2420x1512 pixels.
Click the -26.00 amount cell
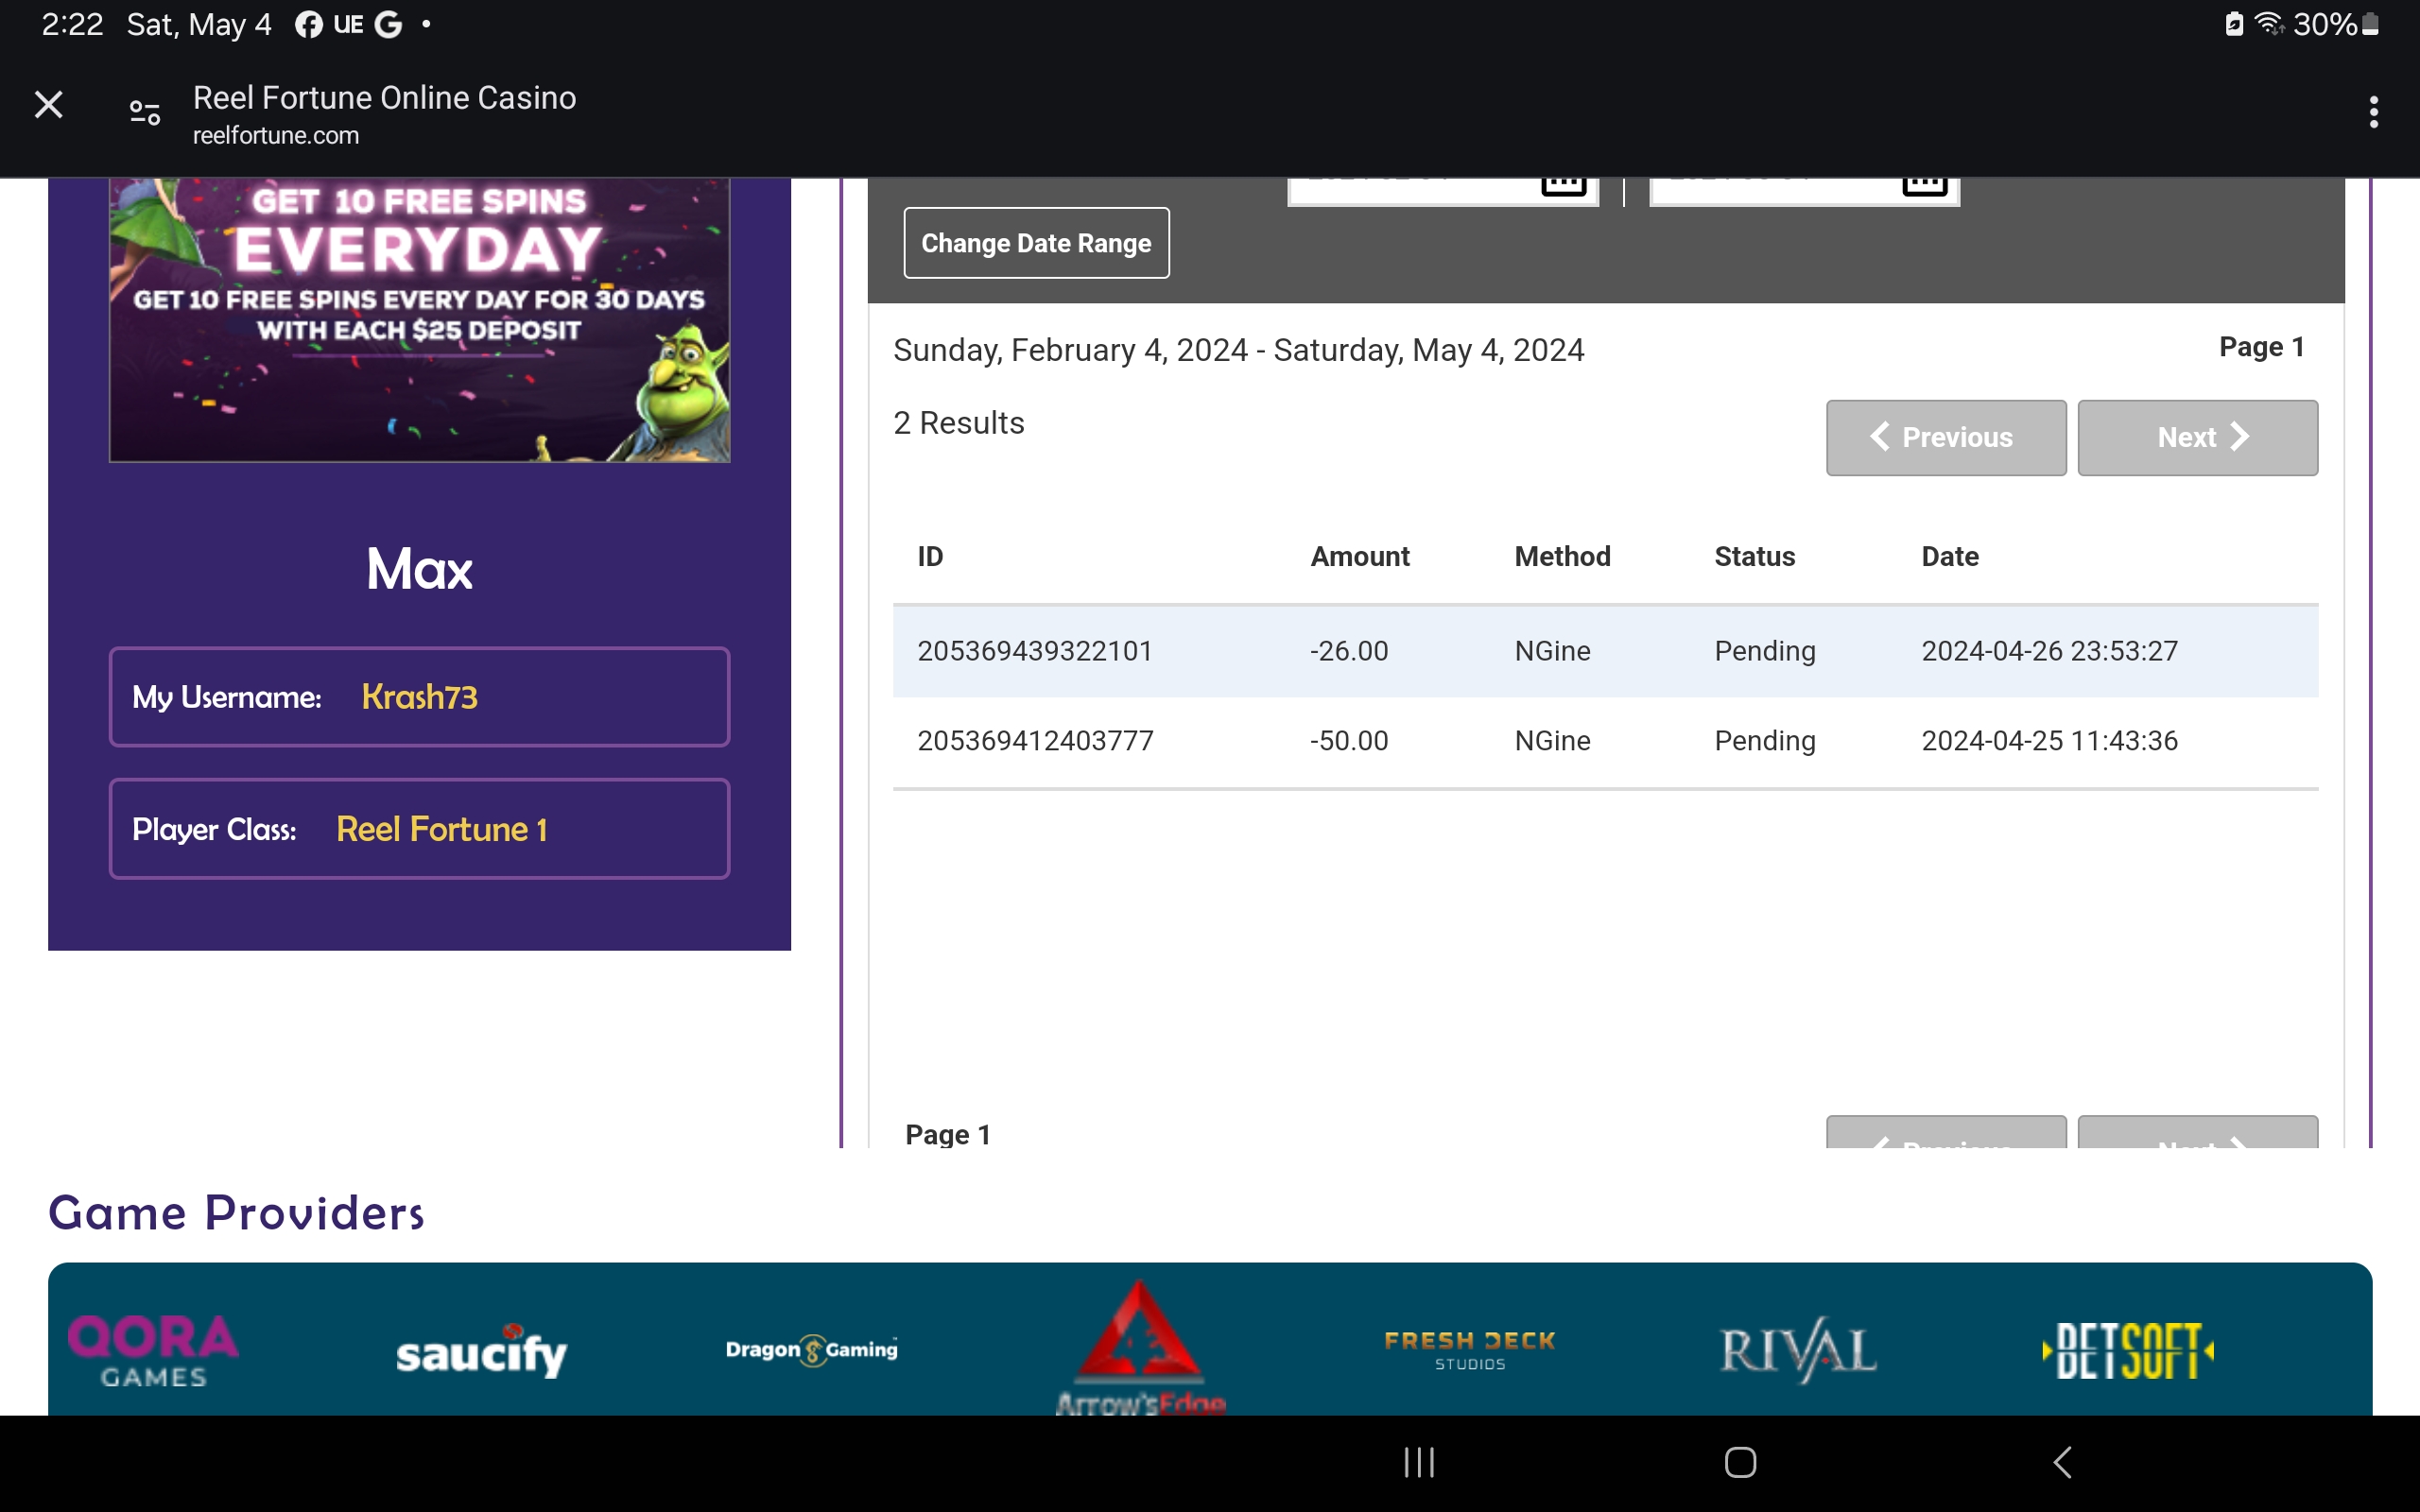(1349, 651)
